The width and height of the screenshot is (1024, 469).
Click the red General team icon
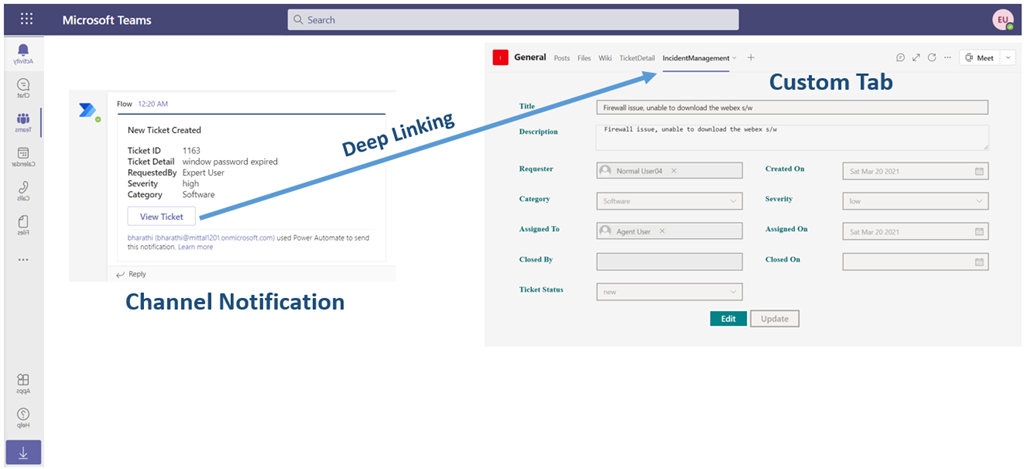click(500, 58)
